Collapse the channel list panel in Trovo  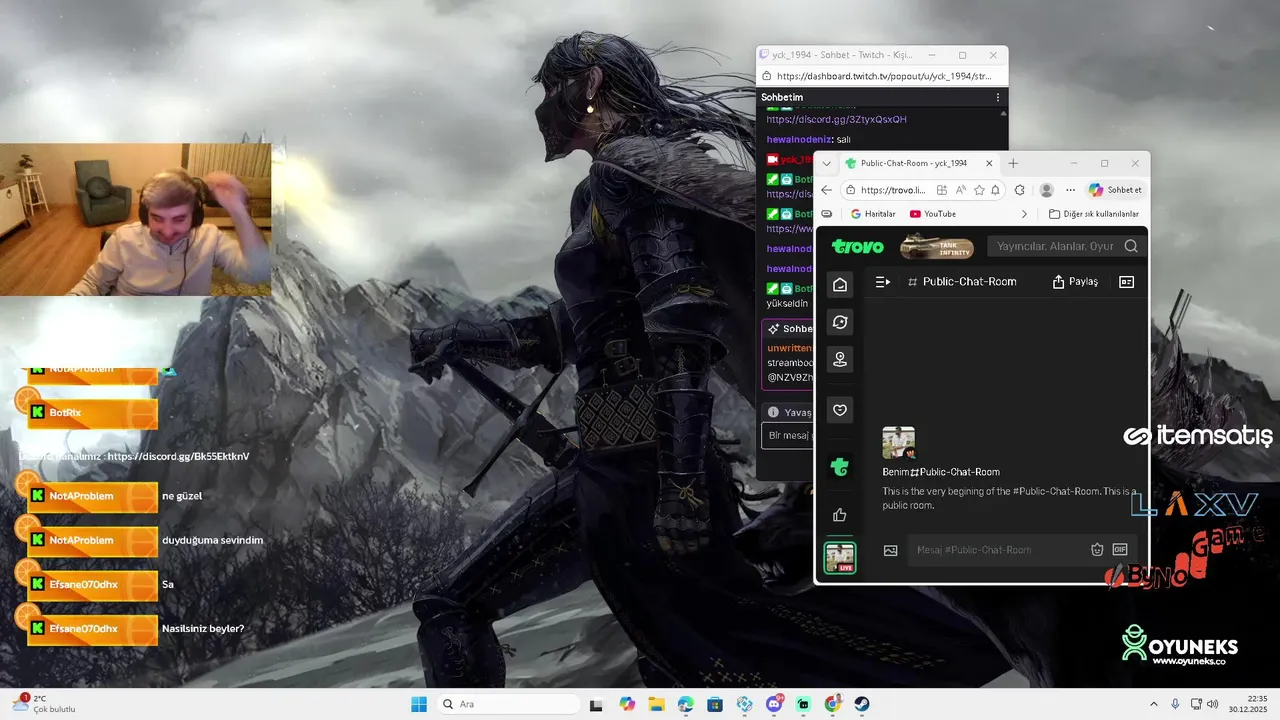[x=882, y=282]
